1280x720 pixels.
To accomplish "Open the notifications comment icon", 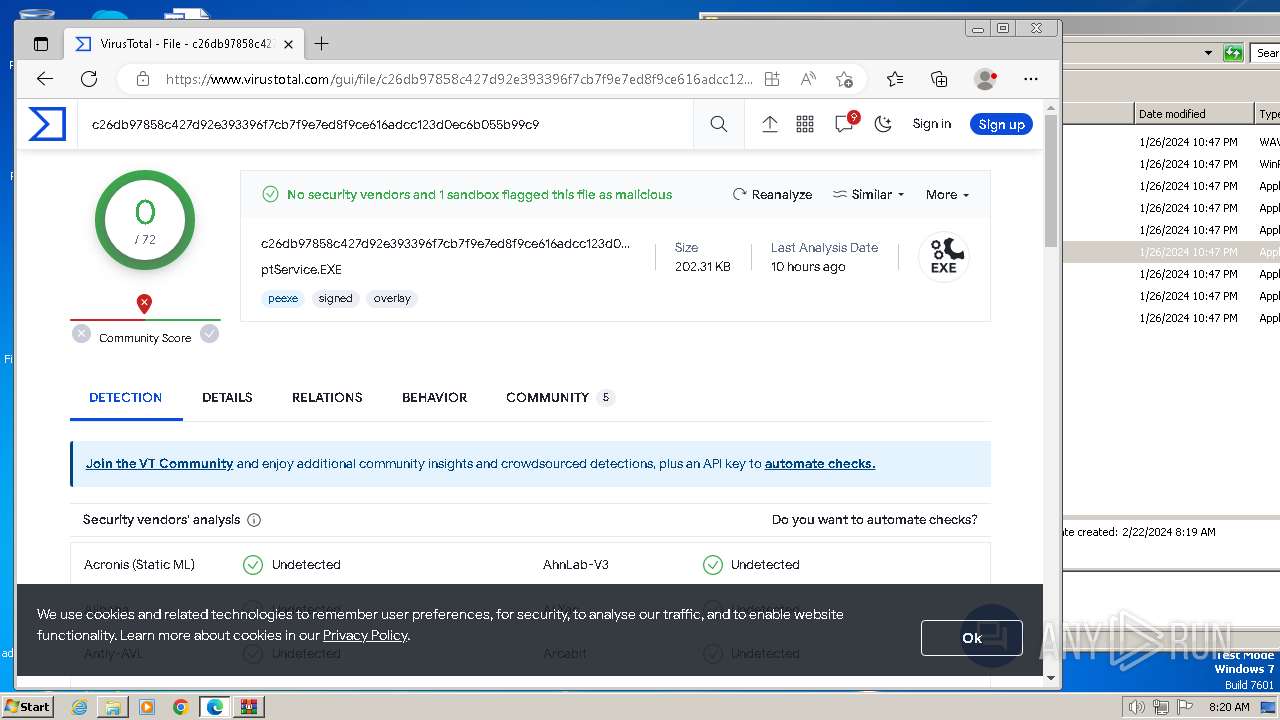I will coord(845,123).
